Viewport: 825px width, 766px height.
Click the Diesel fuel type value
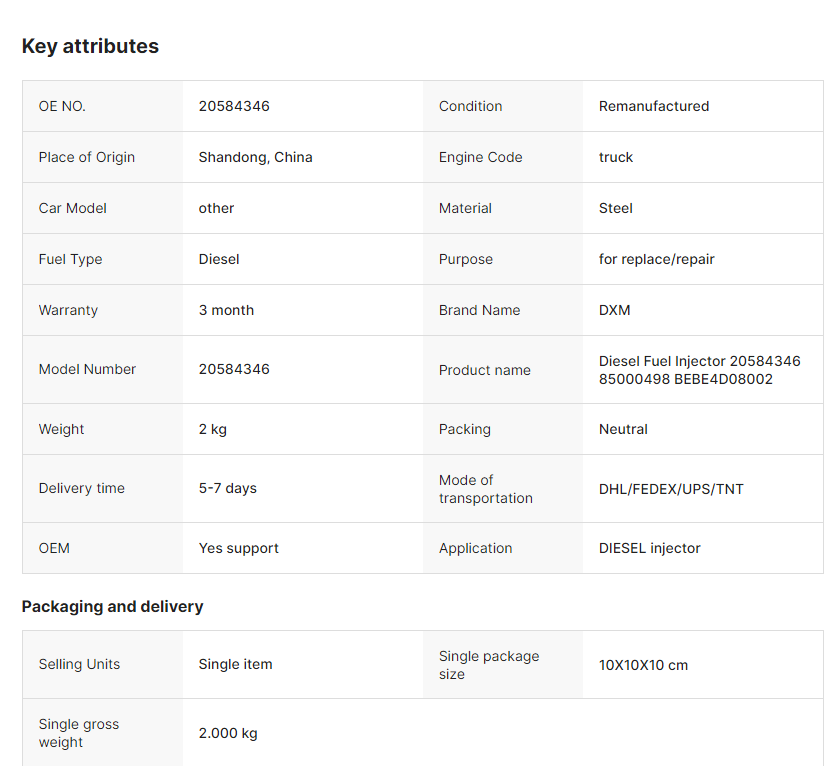pyautogui.click(x=219, y=259)
